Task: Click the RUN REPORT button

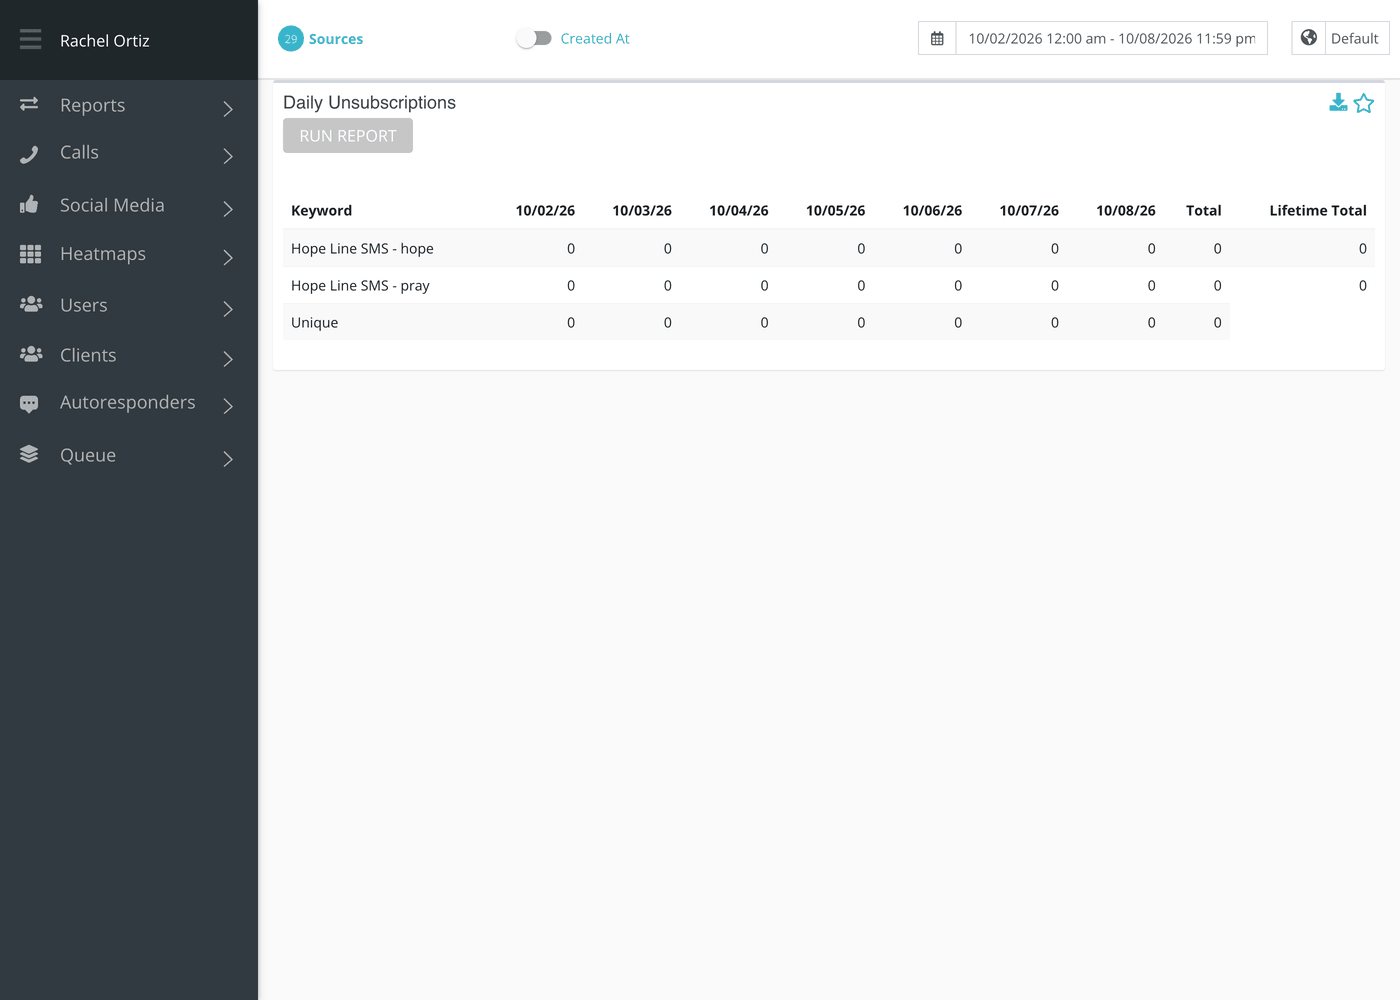Action: (348, 136)
